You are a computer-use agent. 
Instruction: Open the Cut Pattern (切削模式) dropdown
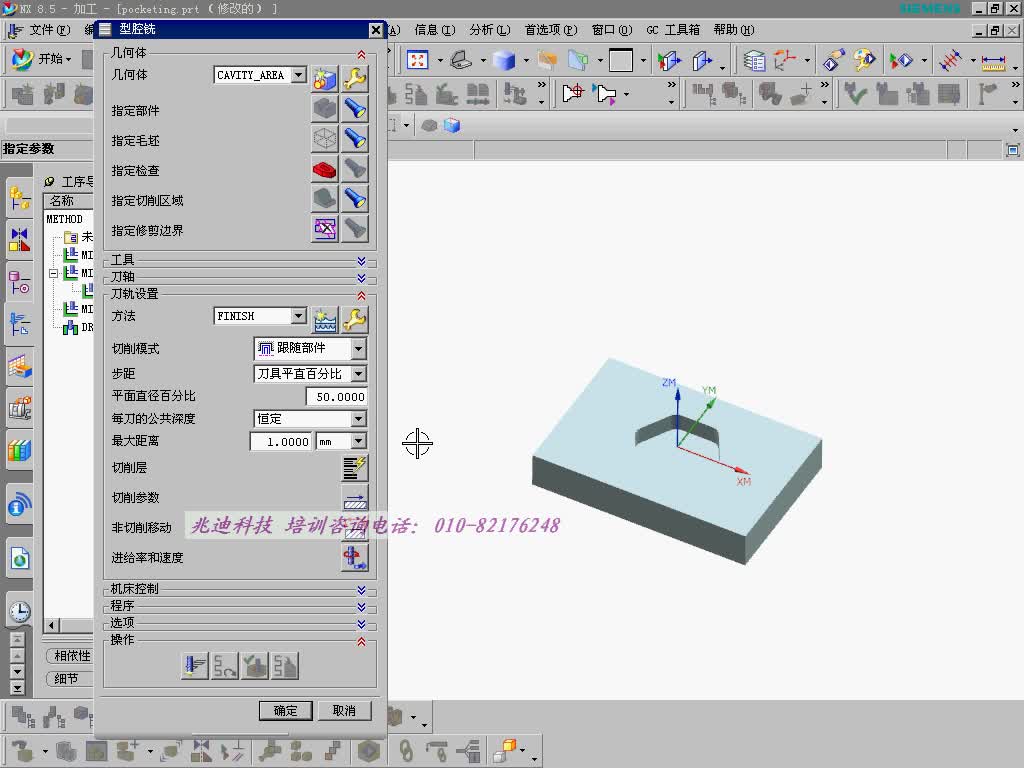click(x=359, y=349)
